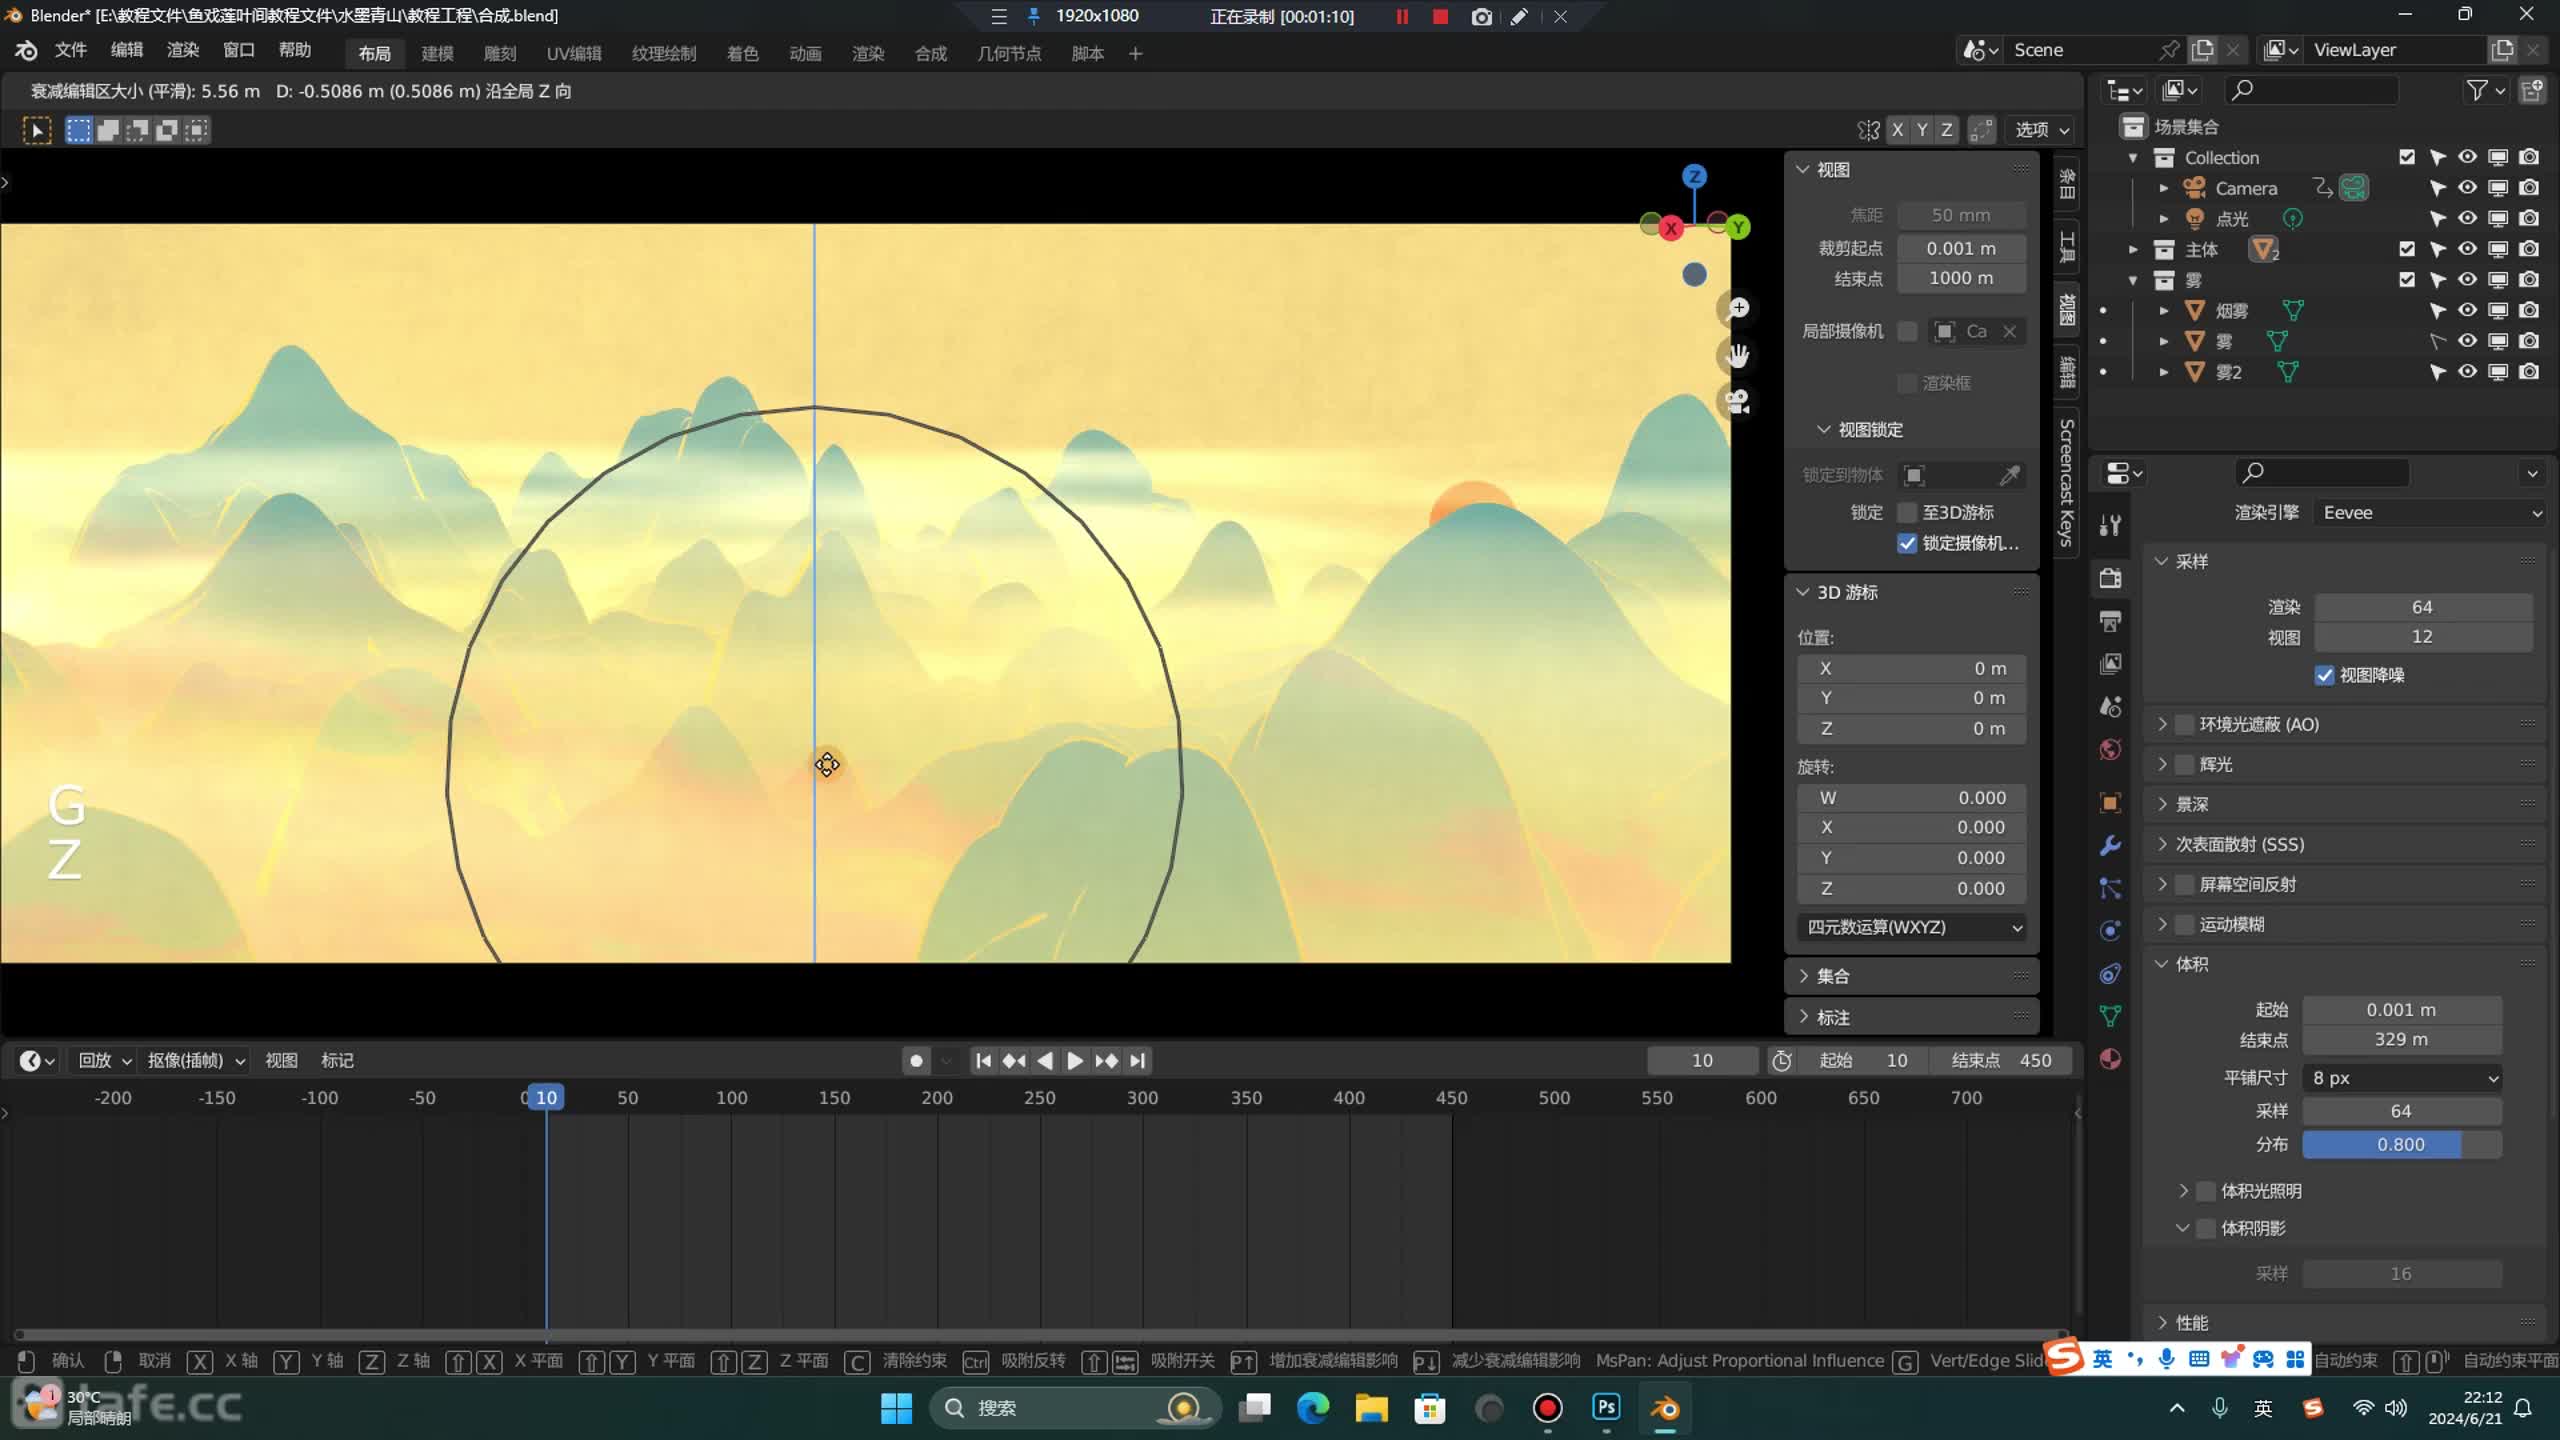Uncheck 锁定摄像机 to view checkbox

point(1907,543)
